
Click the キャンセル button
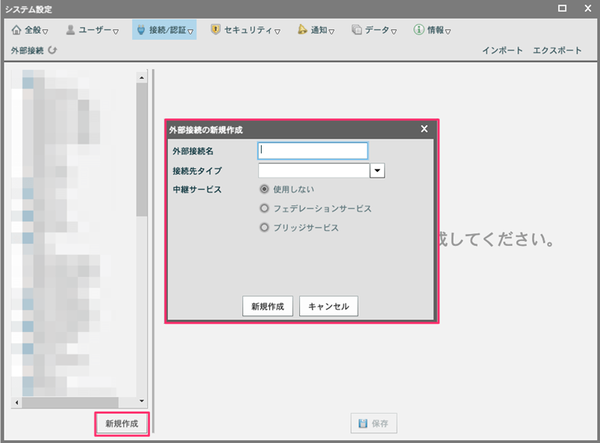point(329,306)
